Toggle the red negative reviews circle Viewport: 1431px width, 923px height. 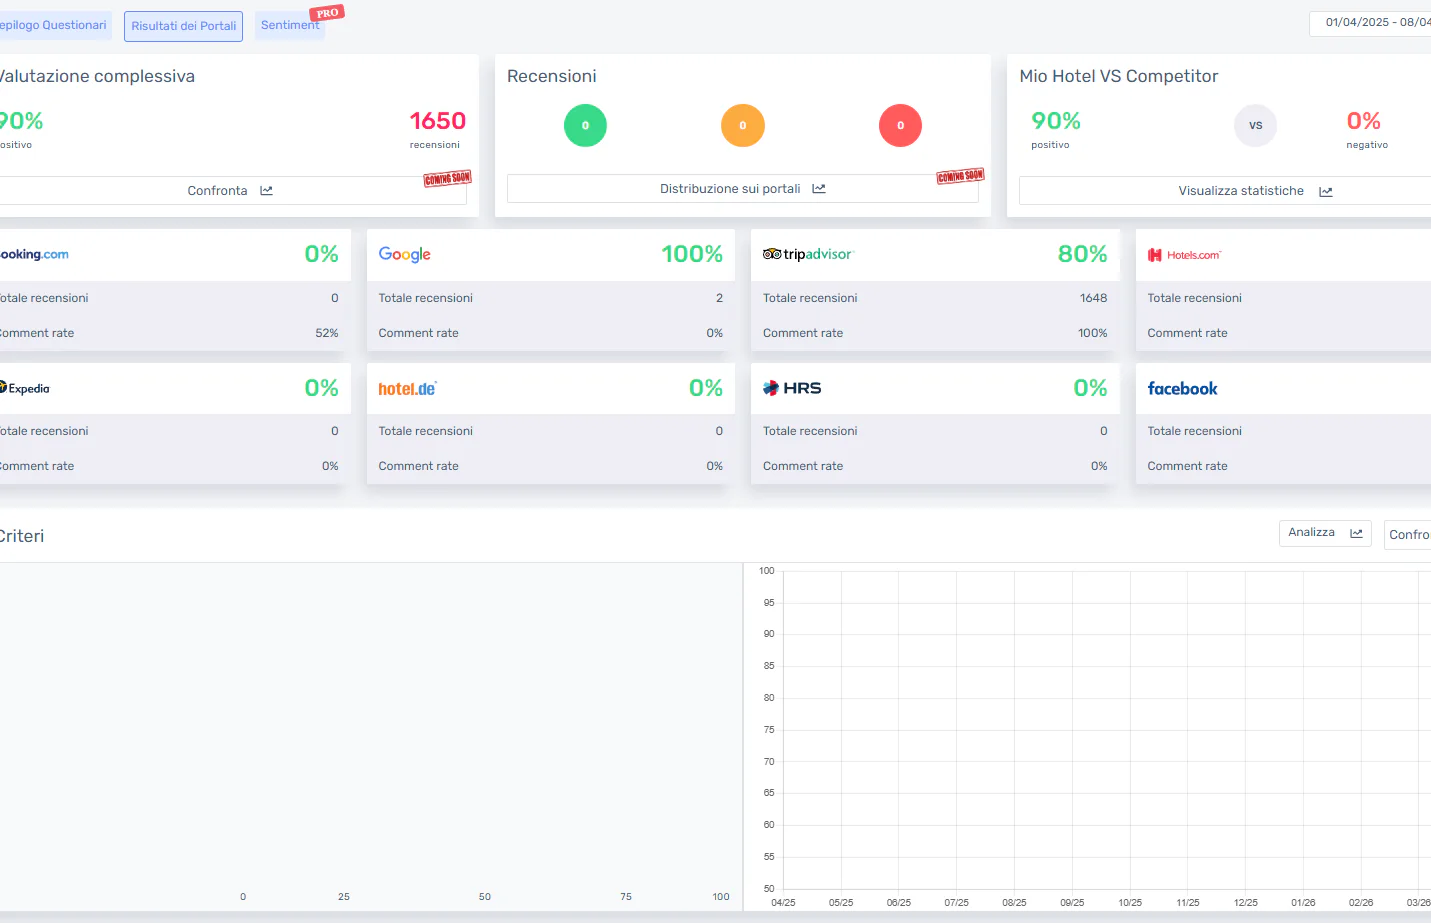[900, 125]
